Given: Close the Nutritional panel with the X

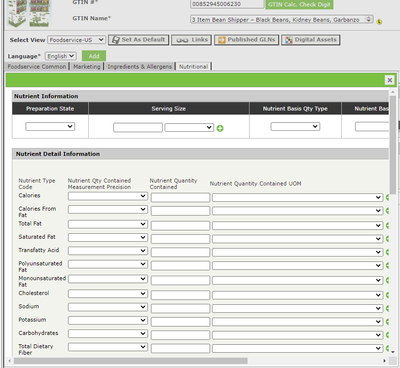Looking at the screenshot, I should click(389, 80).
